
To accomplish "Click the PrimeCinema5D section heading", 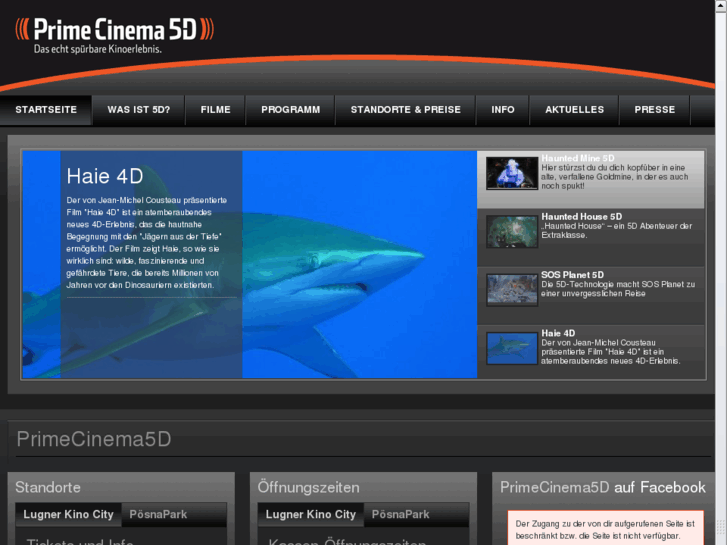I will (x=94, y=439).
